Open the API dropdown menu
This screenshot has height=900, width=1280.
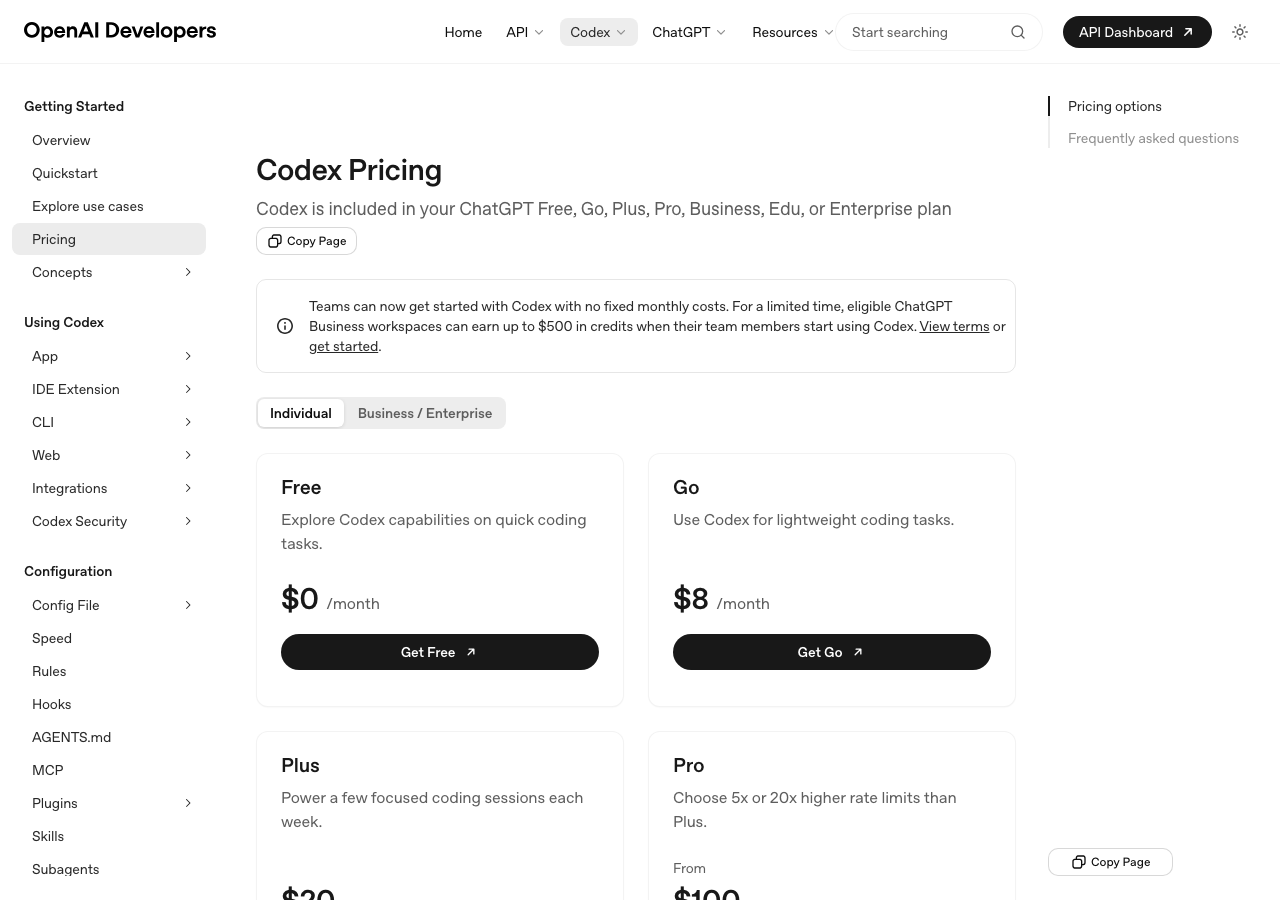(x=525, y=32)
